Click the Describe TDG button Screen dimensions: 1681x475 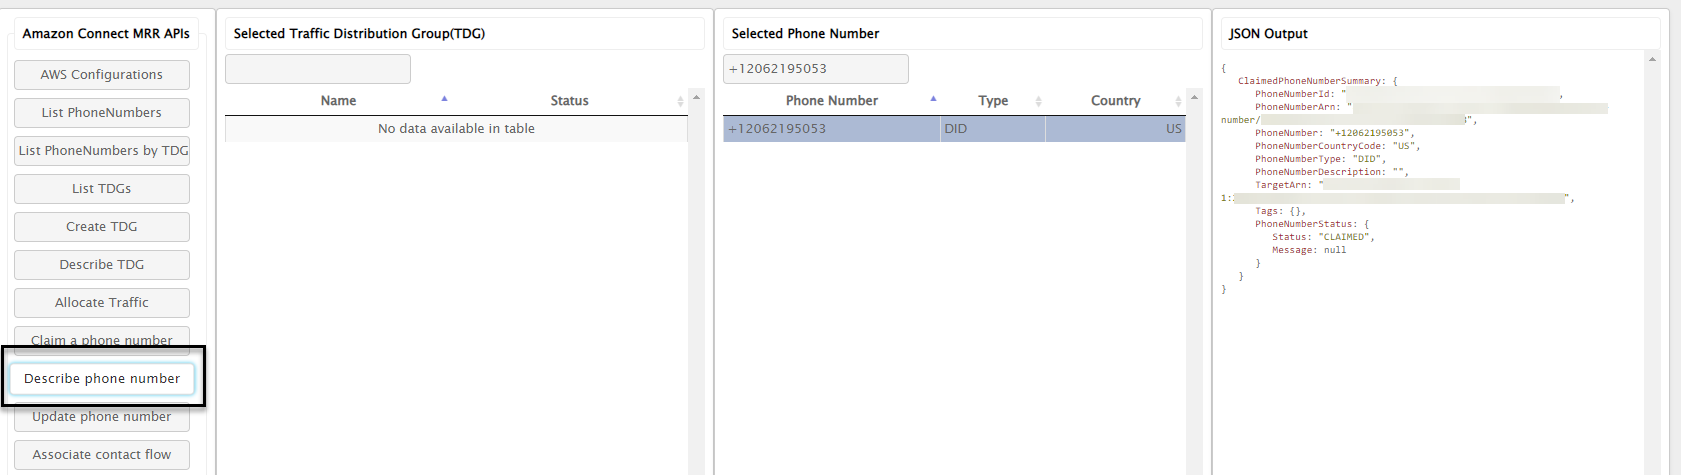click(102, 265)
